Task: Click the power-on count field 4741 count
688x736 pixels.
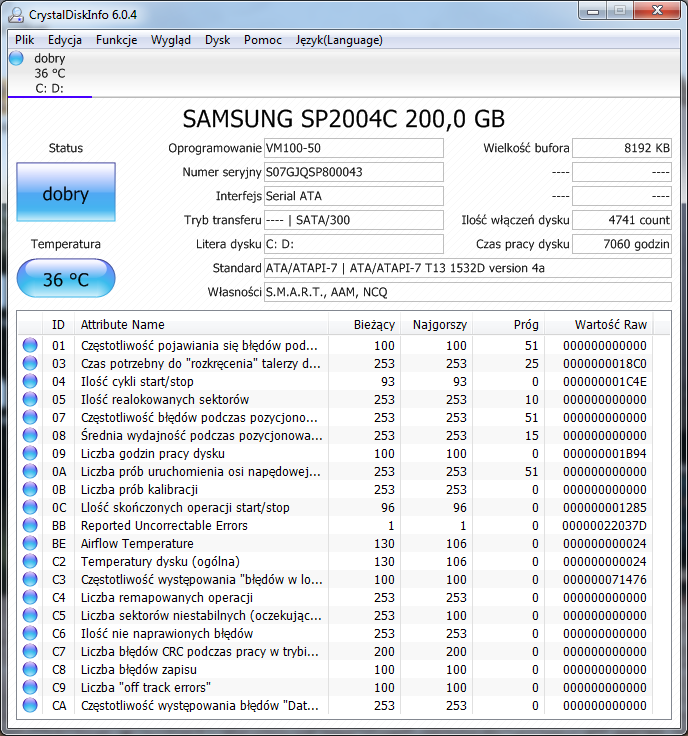Action: click(622, 220)
